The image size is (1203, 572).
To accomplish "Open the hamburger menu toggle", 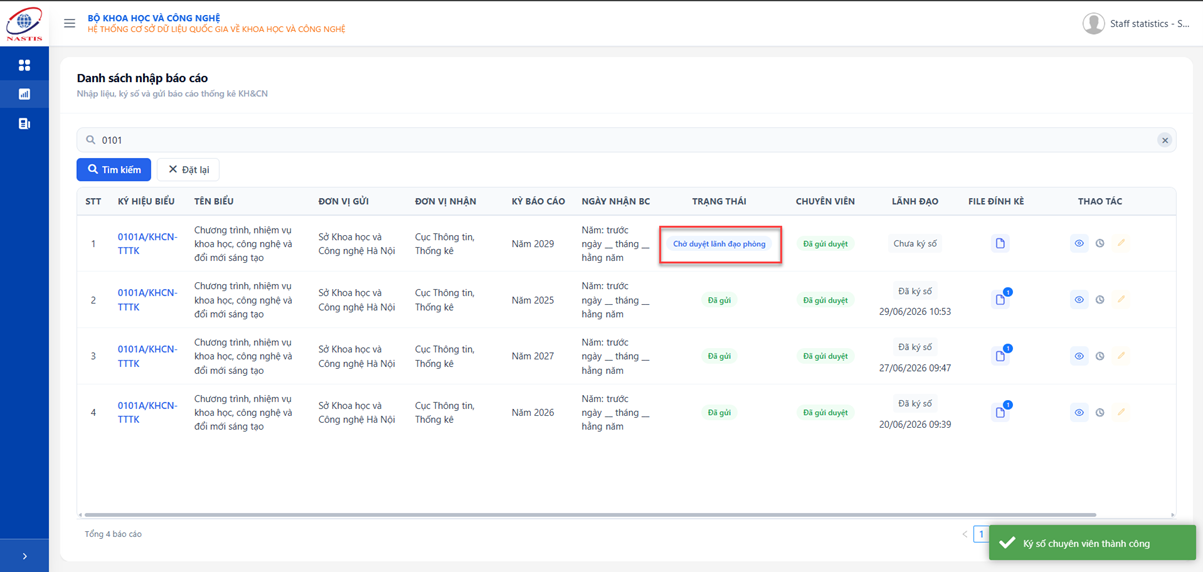I will coord(69,23).
